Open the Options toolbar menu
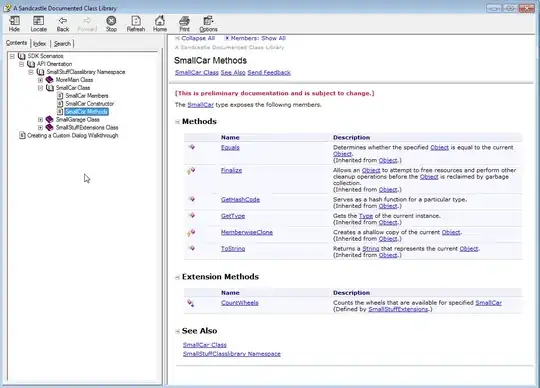The image size is (540, 388). [208, 24]
